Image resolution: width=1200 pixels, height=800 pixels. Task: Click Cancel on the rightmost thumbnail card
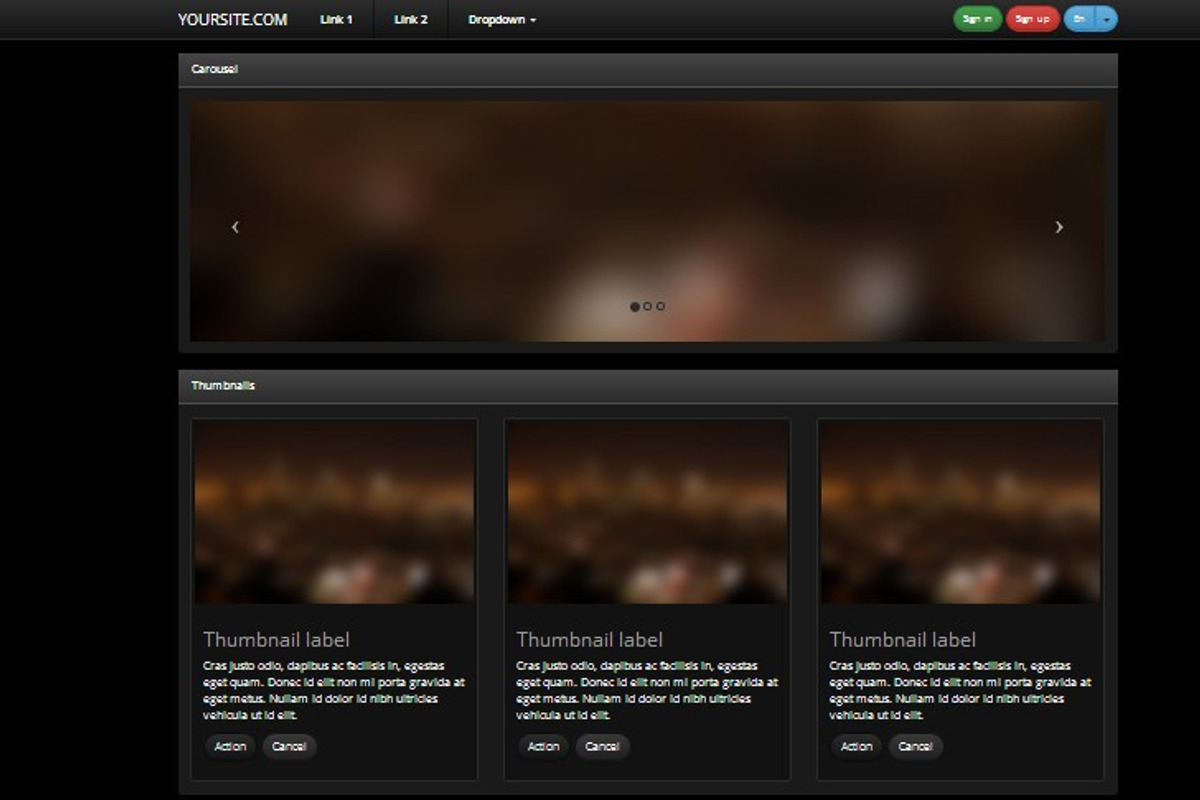(x=915, y=746)
